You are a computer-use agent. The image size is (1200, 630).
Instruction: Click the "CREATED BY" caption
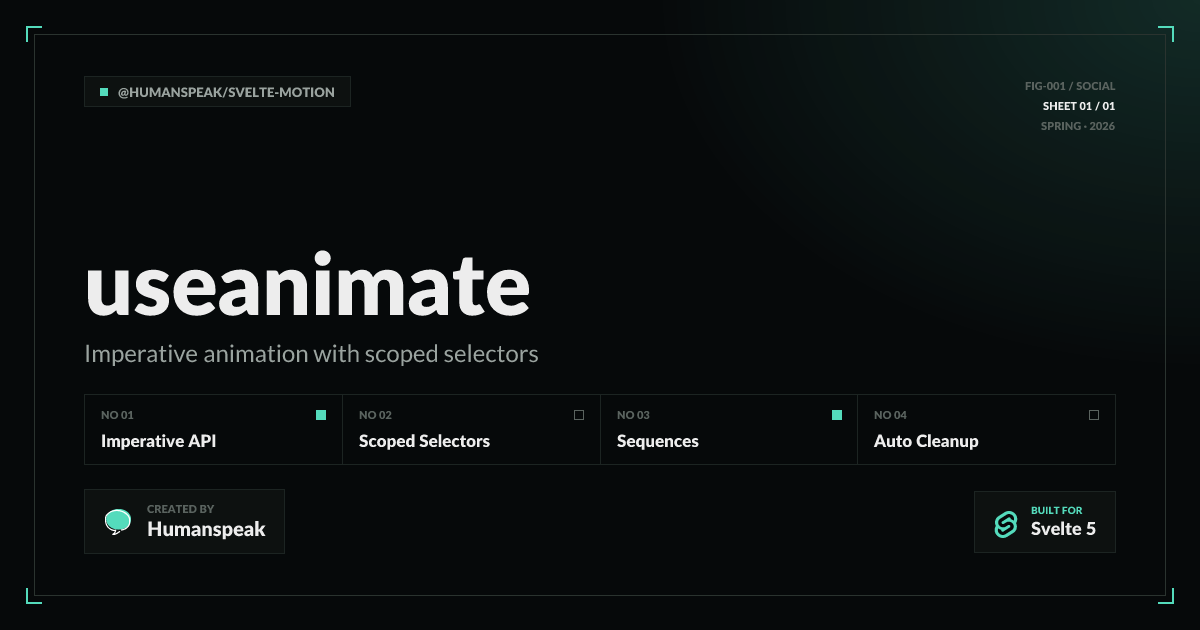pos(180,509)
